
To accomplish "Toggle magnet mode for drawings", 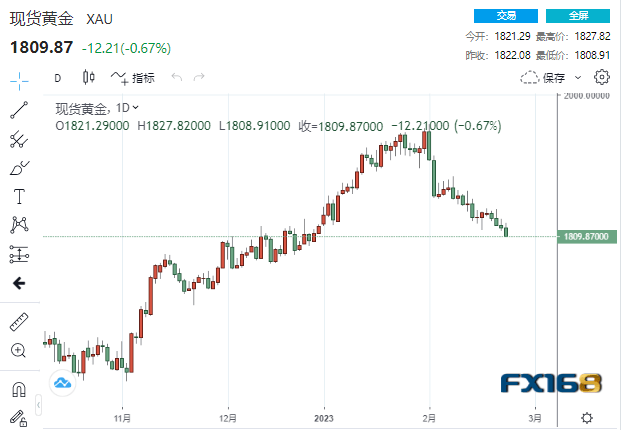I will [18, 389].
